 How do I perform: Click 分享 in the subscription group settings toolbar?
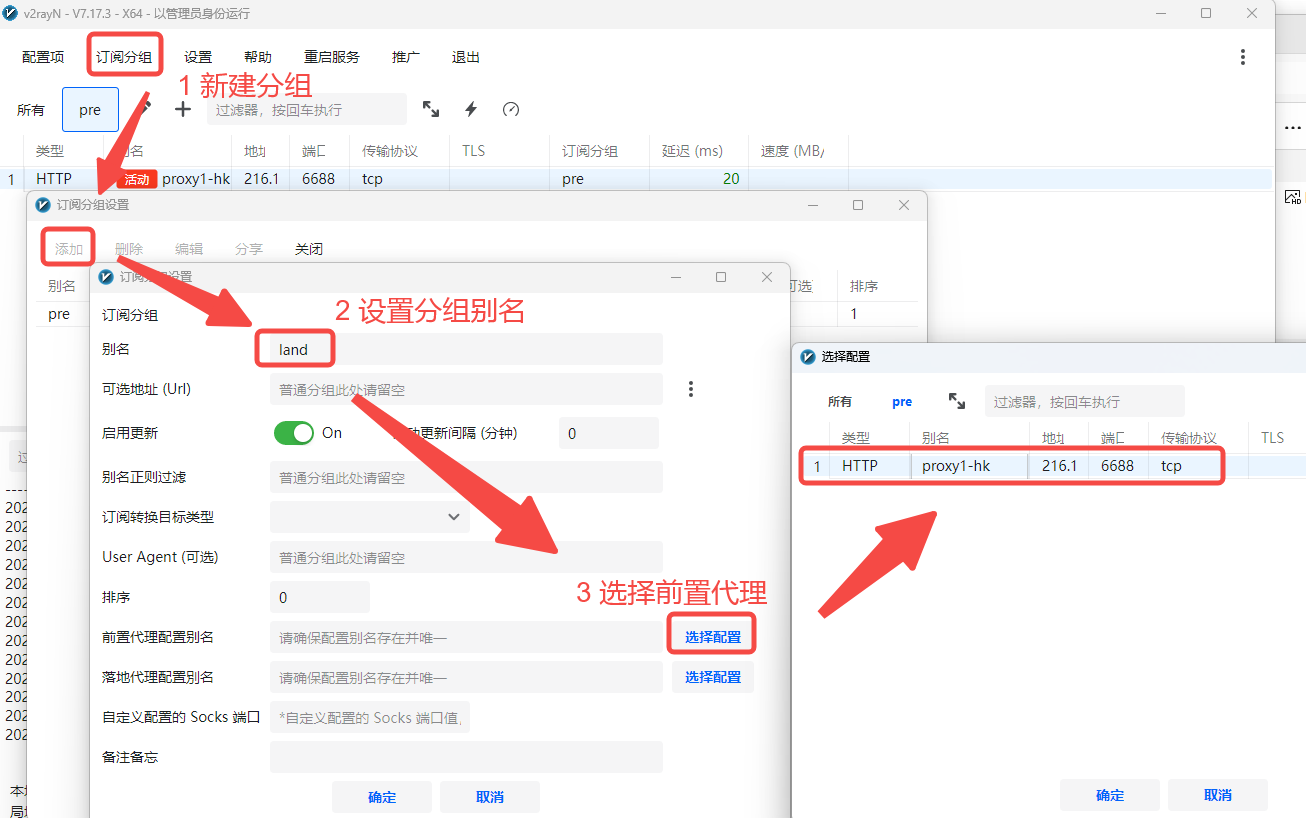[249, 249]
